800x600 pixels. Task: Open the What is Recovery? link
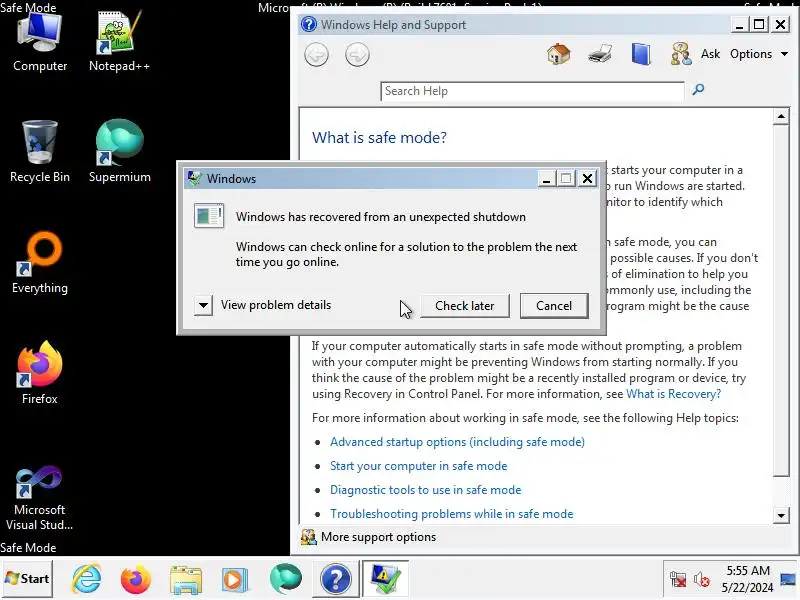coord(673,394)
